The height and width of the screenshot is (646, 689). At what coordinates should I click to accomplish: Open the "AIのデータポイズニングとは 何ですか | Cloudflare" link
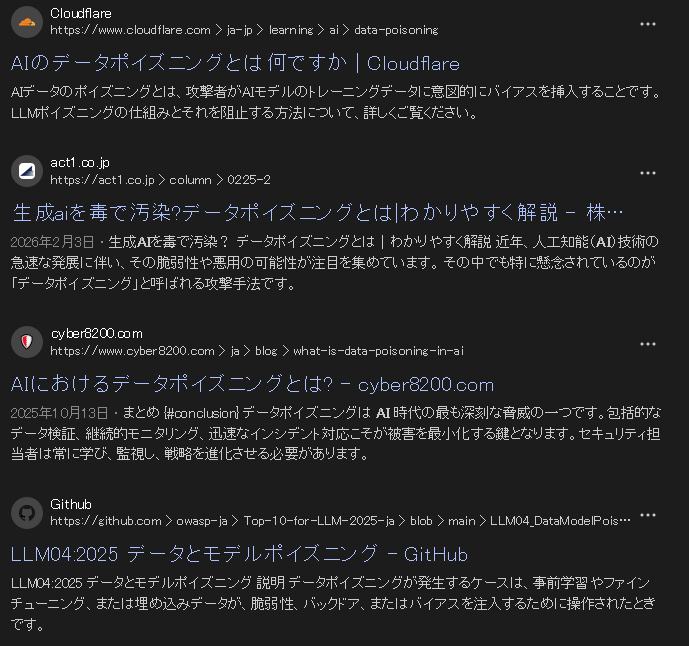point(235,64)
